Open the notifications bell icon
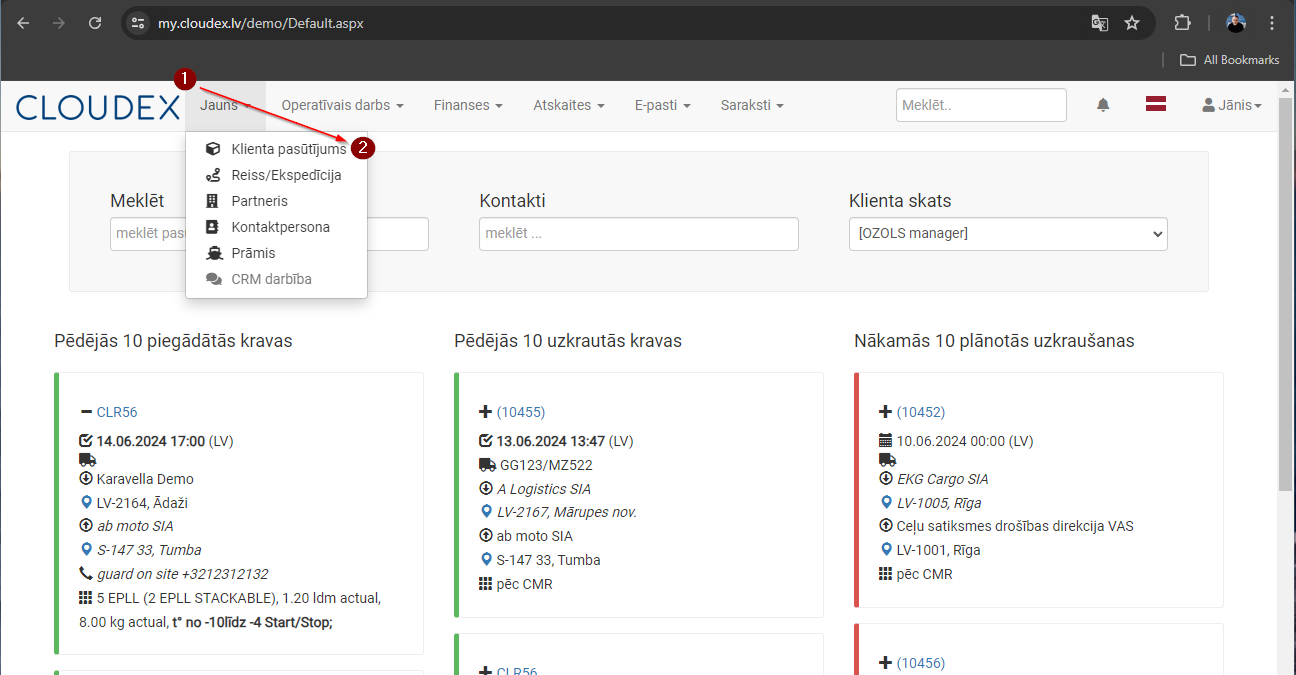1296x675 pixels. [x=1103, y=105]
